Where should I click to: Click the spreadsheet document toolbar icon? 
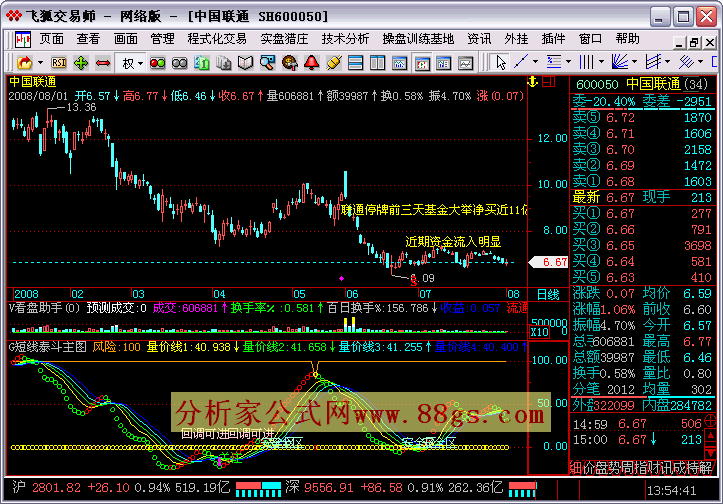coord(201,62)
